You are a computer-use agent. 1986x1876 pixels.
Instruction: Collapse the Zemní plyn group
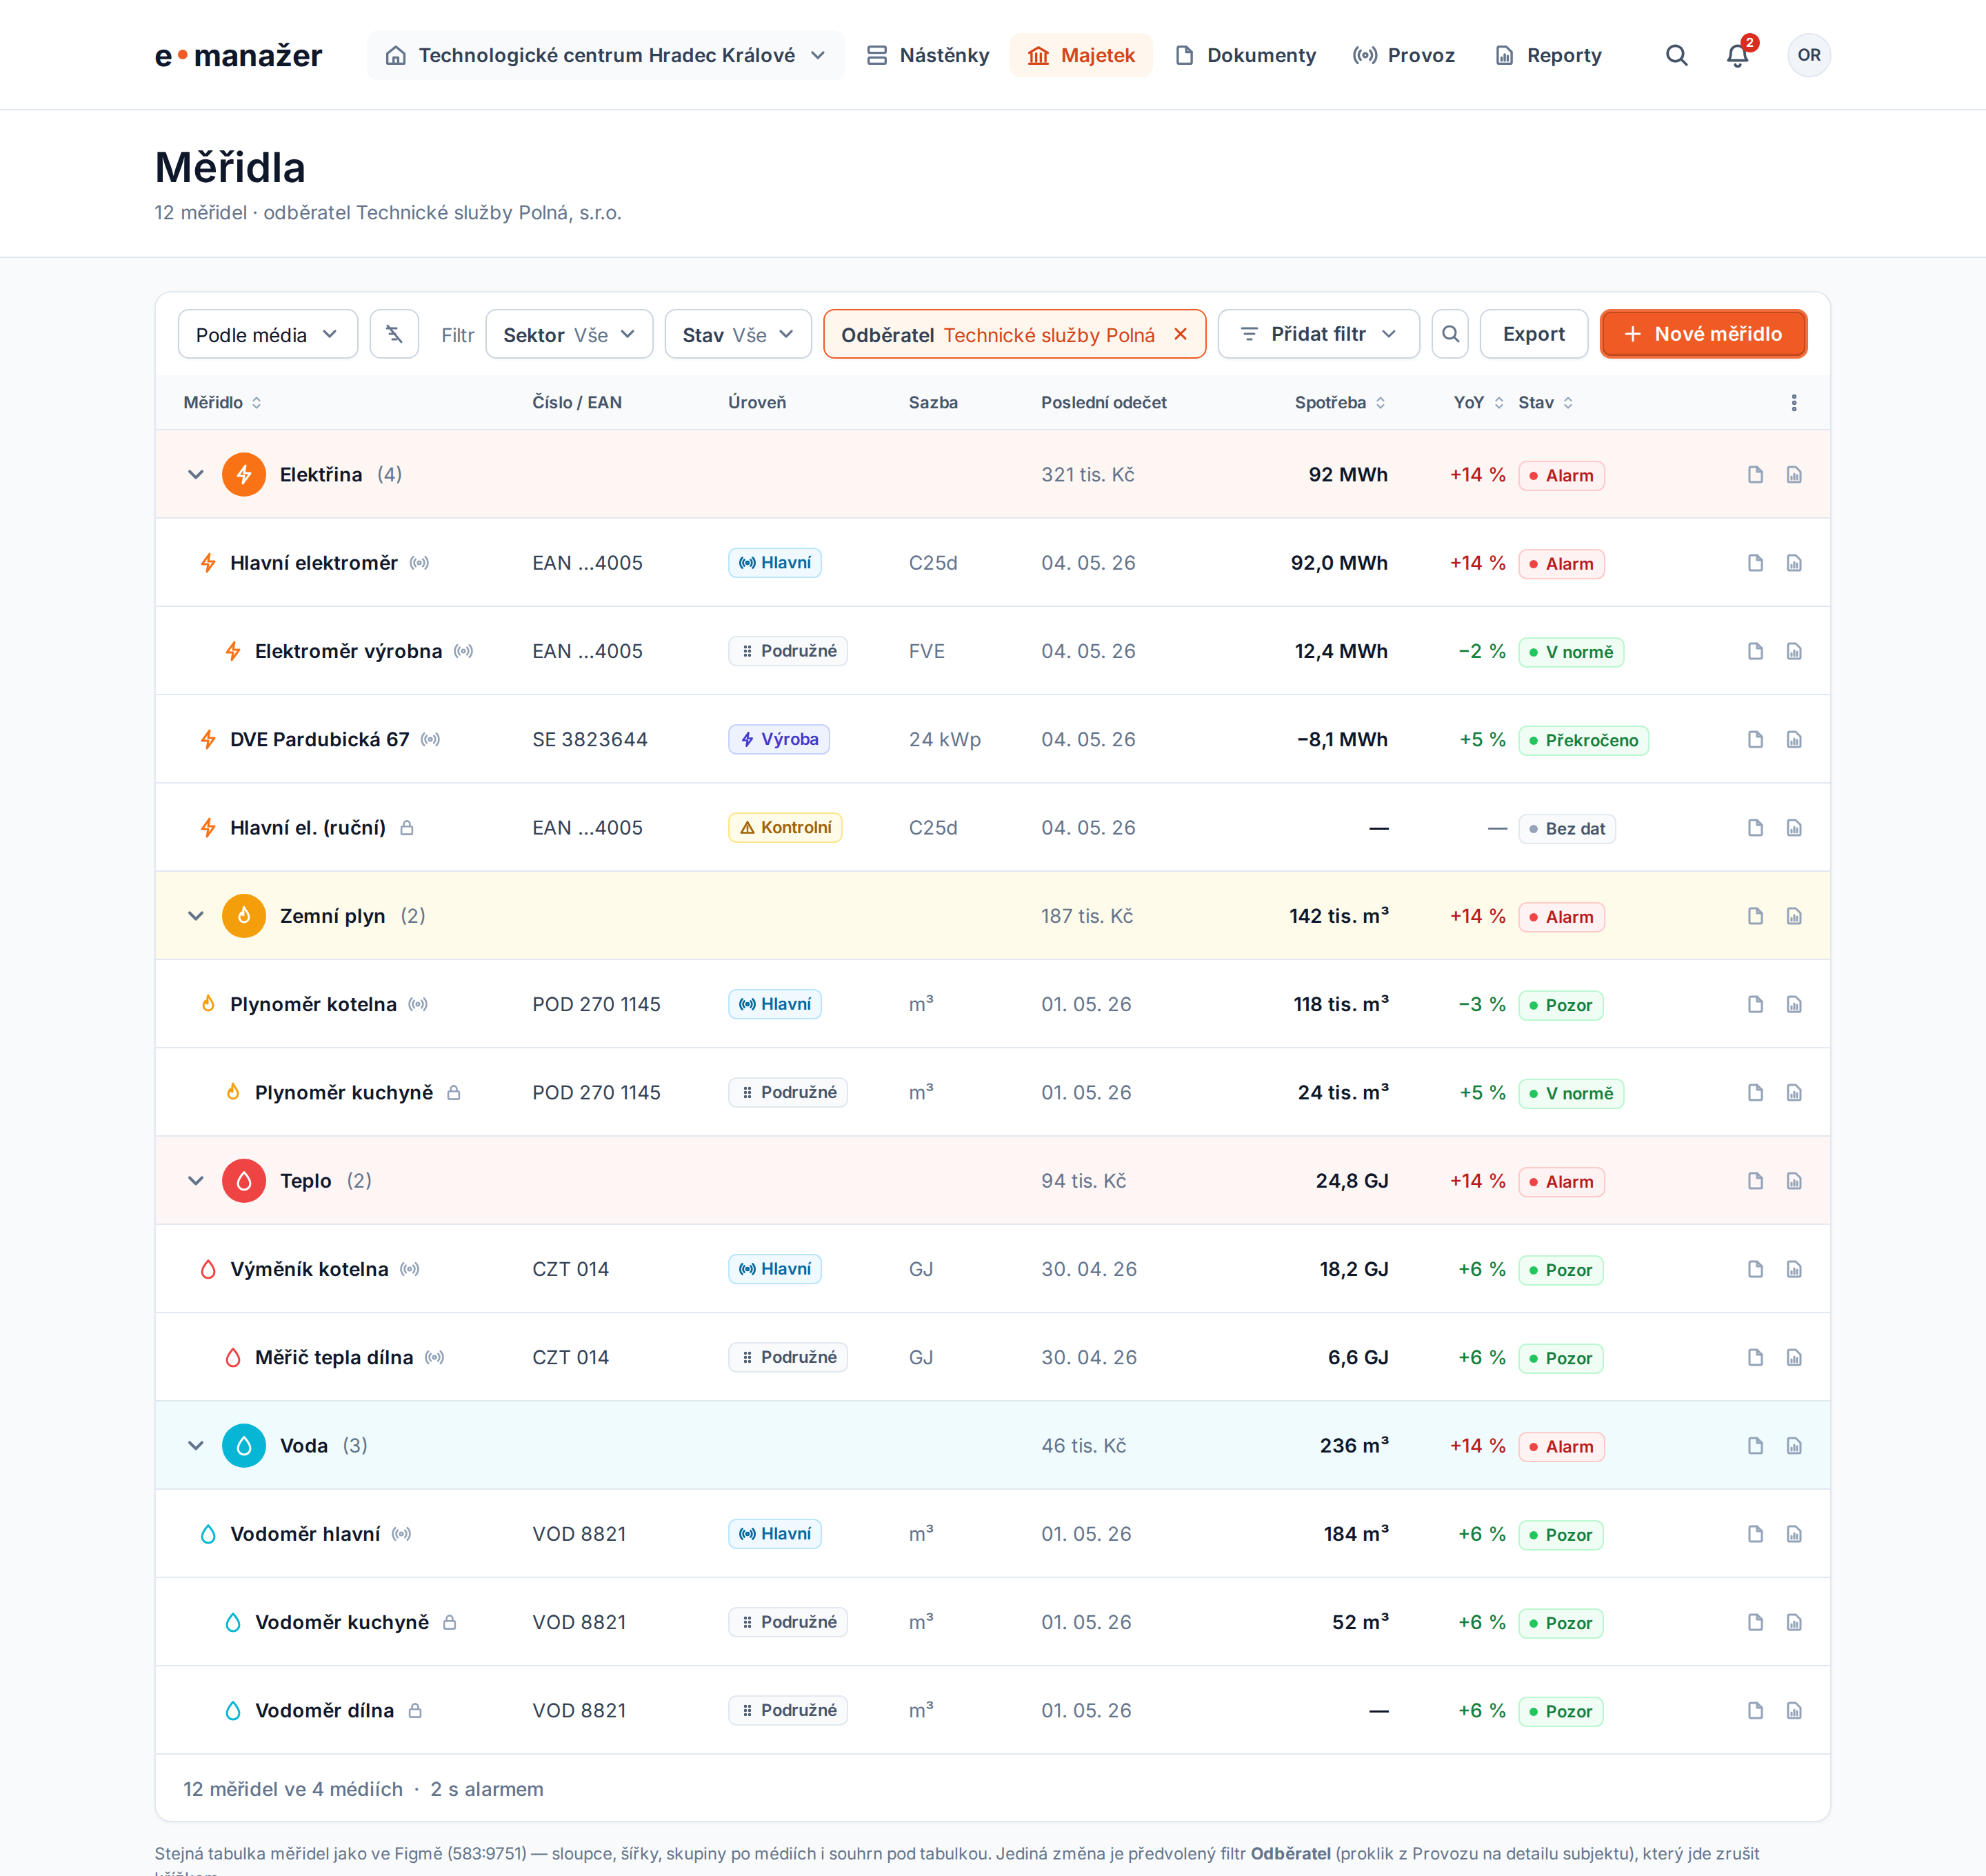(196, 917)
